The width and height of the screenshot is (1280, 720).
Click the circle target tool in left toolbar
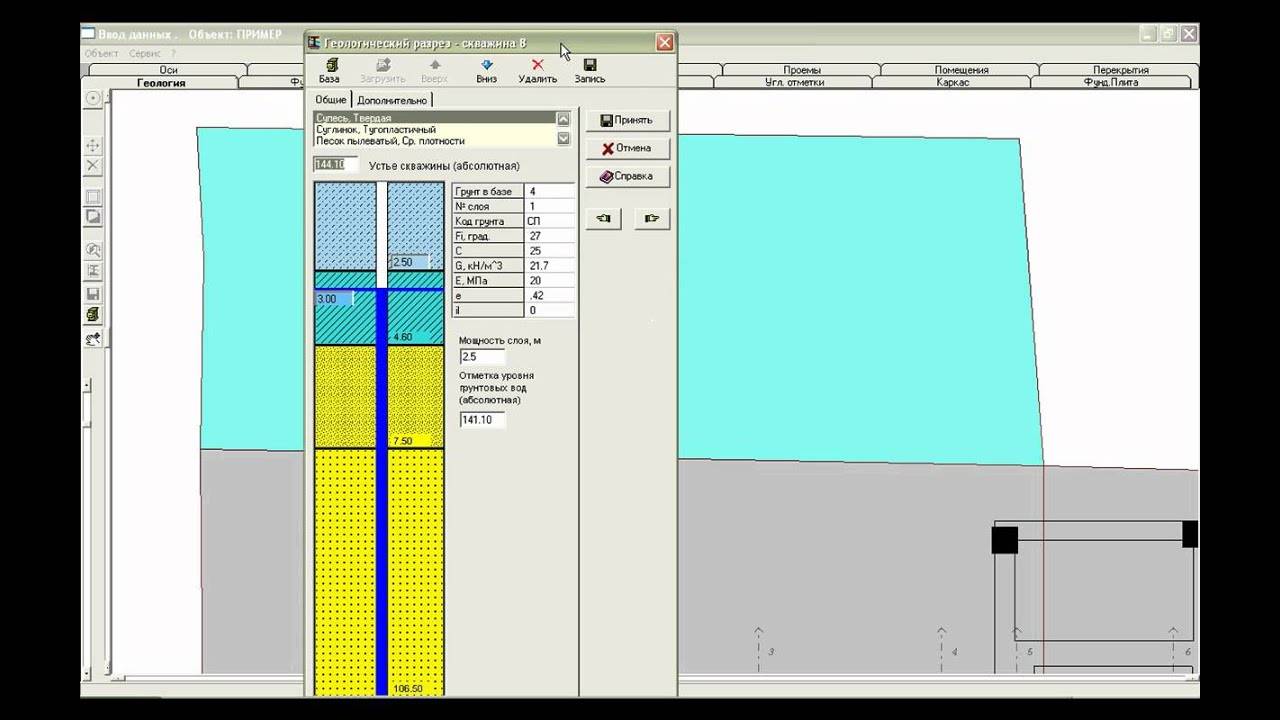(93, 98)
